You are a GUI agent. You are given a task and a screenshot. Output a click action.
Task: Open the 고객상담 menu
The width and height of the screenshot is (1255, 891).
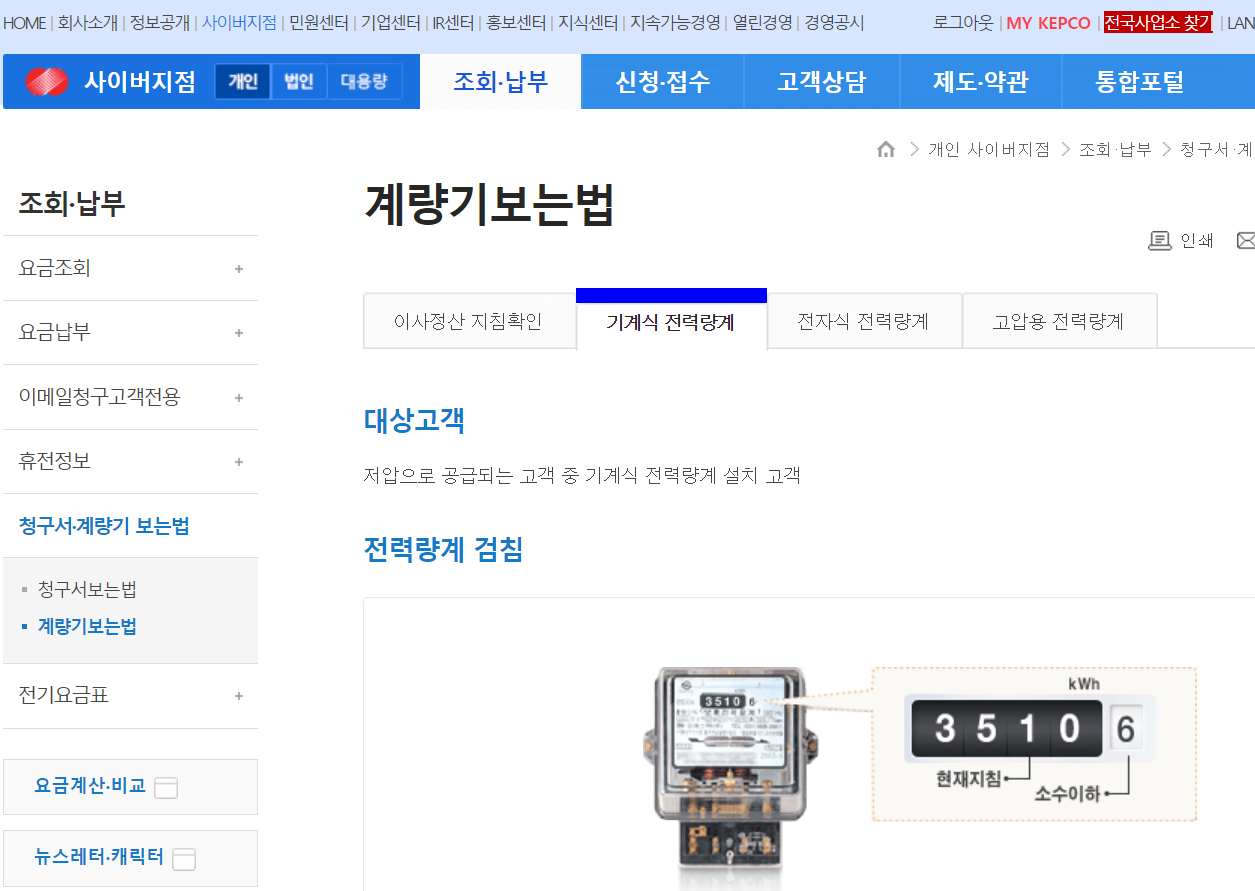click(821, 81)
